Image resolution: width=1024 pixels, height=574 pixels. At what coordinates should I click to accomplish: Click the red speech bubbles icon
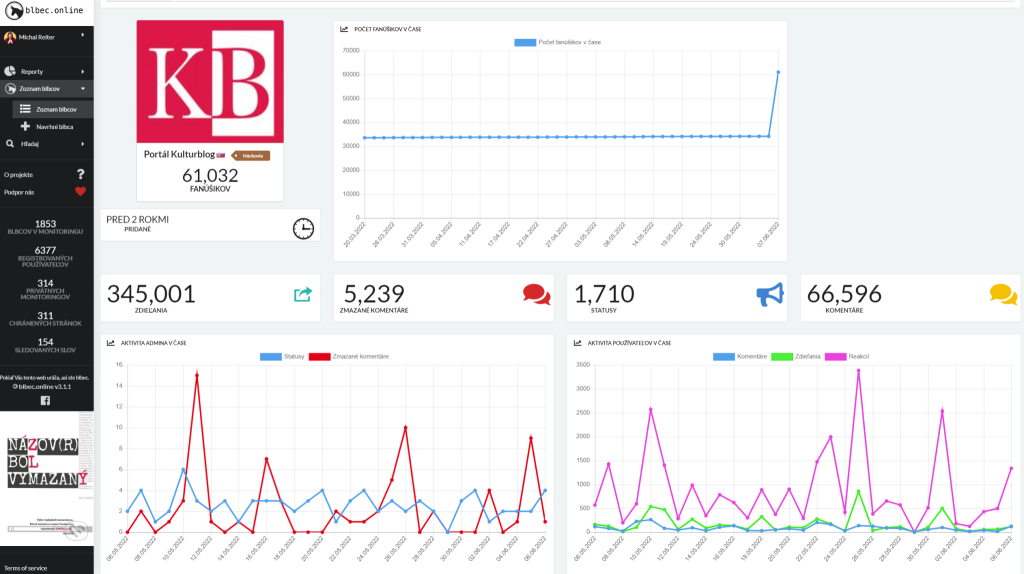pyautogui.click(x=536, y=295)
